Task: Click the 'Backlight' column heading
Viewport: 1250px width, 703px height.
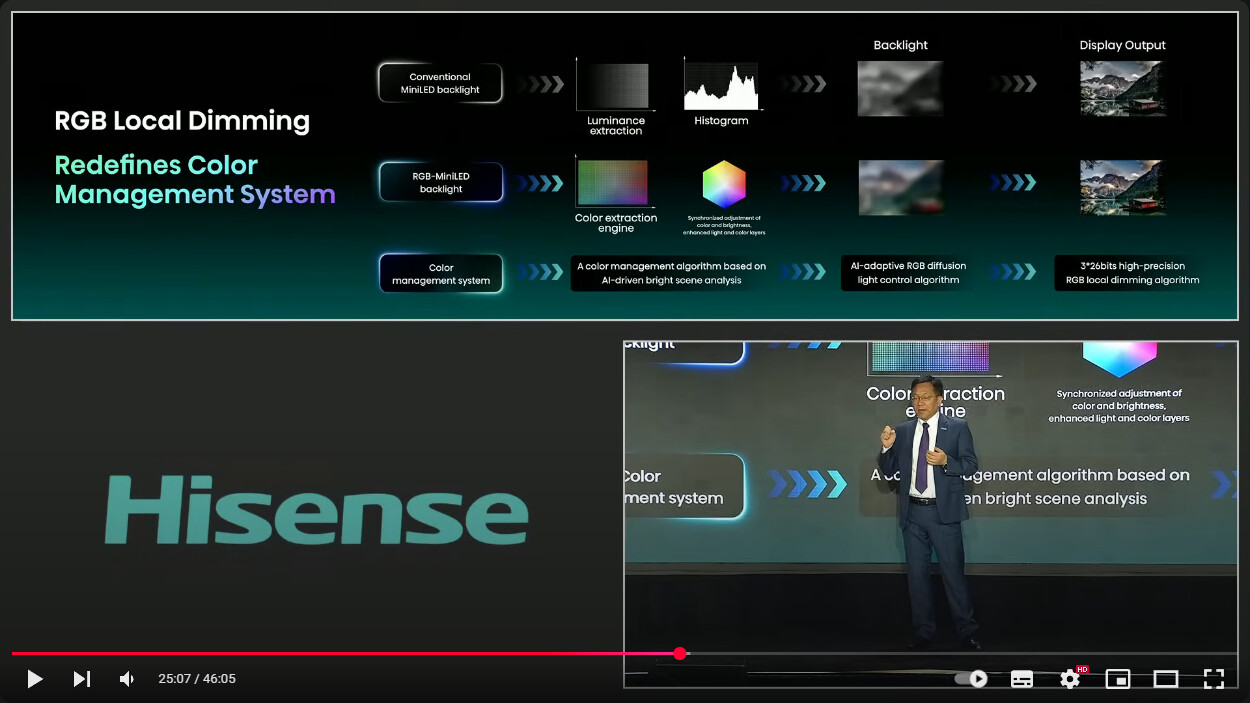Action: coord(900,45)
